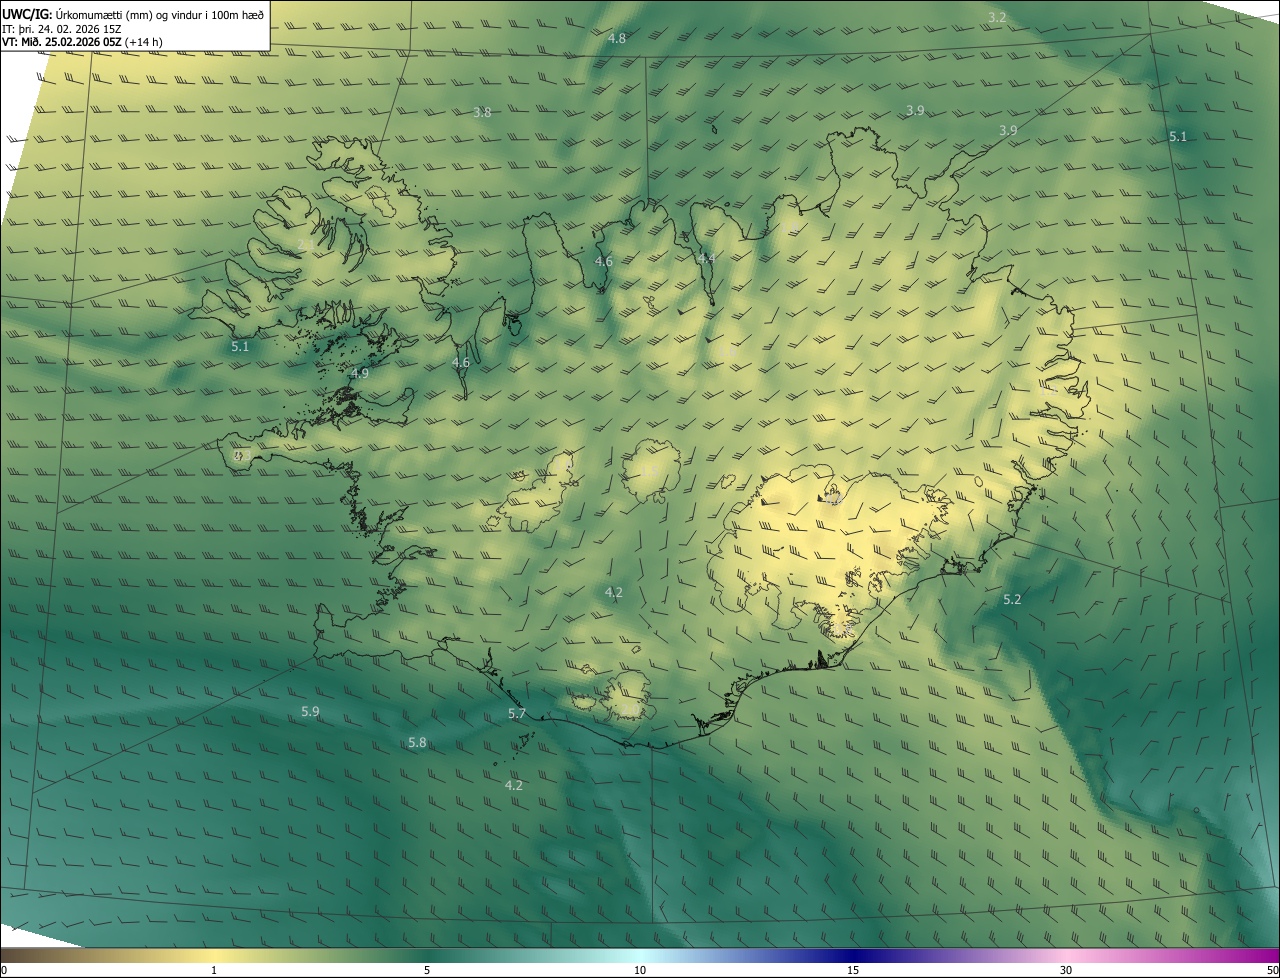Click the colorbar tick label 15
Image resolution: width=1280 pixels, height=978 pixels.
[x=853, y=970]
